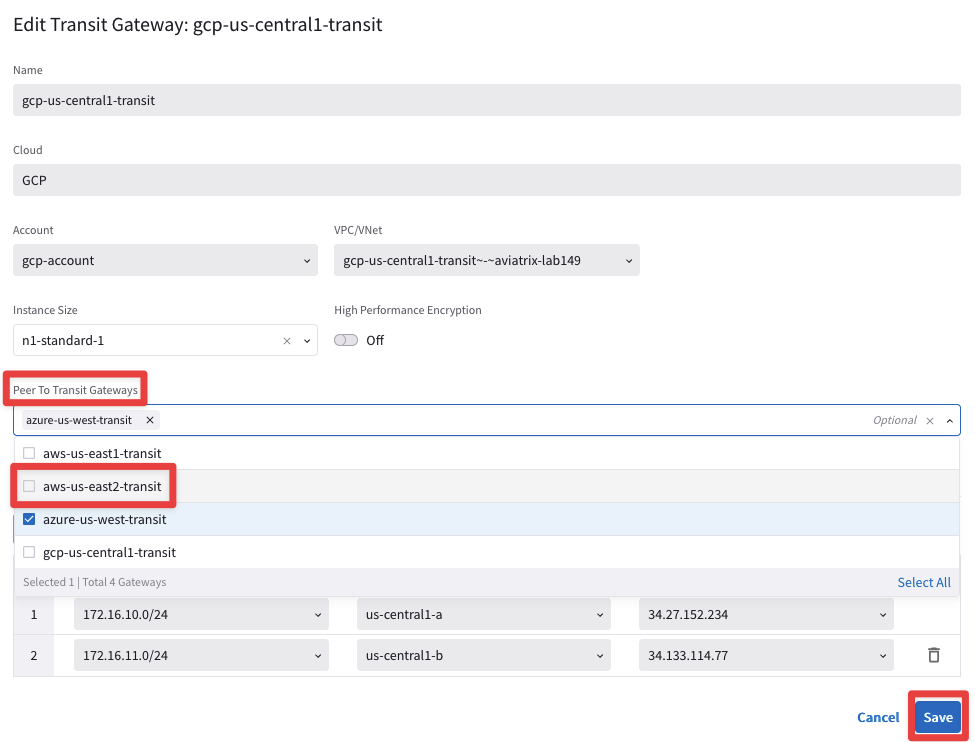Image resolution: width=975 pixels, height=742 pixels.
Task: Remove azure-us-west-transit chip with its x
Action: pos(150,420)
